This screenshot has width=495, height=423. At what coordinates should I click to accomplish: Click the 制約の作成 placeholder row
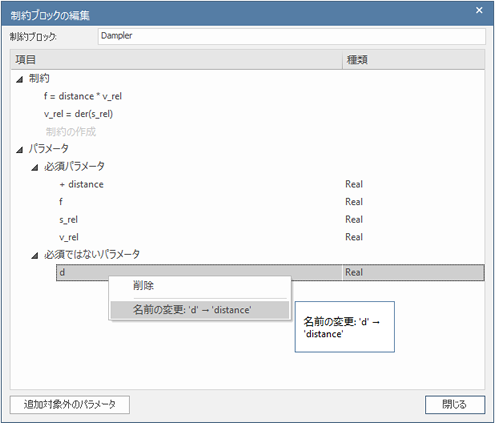pos(71,132)
